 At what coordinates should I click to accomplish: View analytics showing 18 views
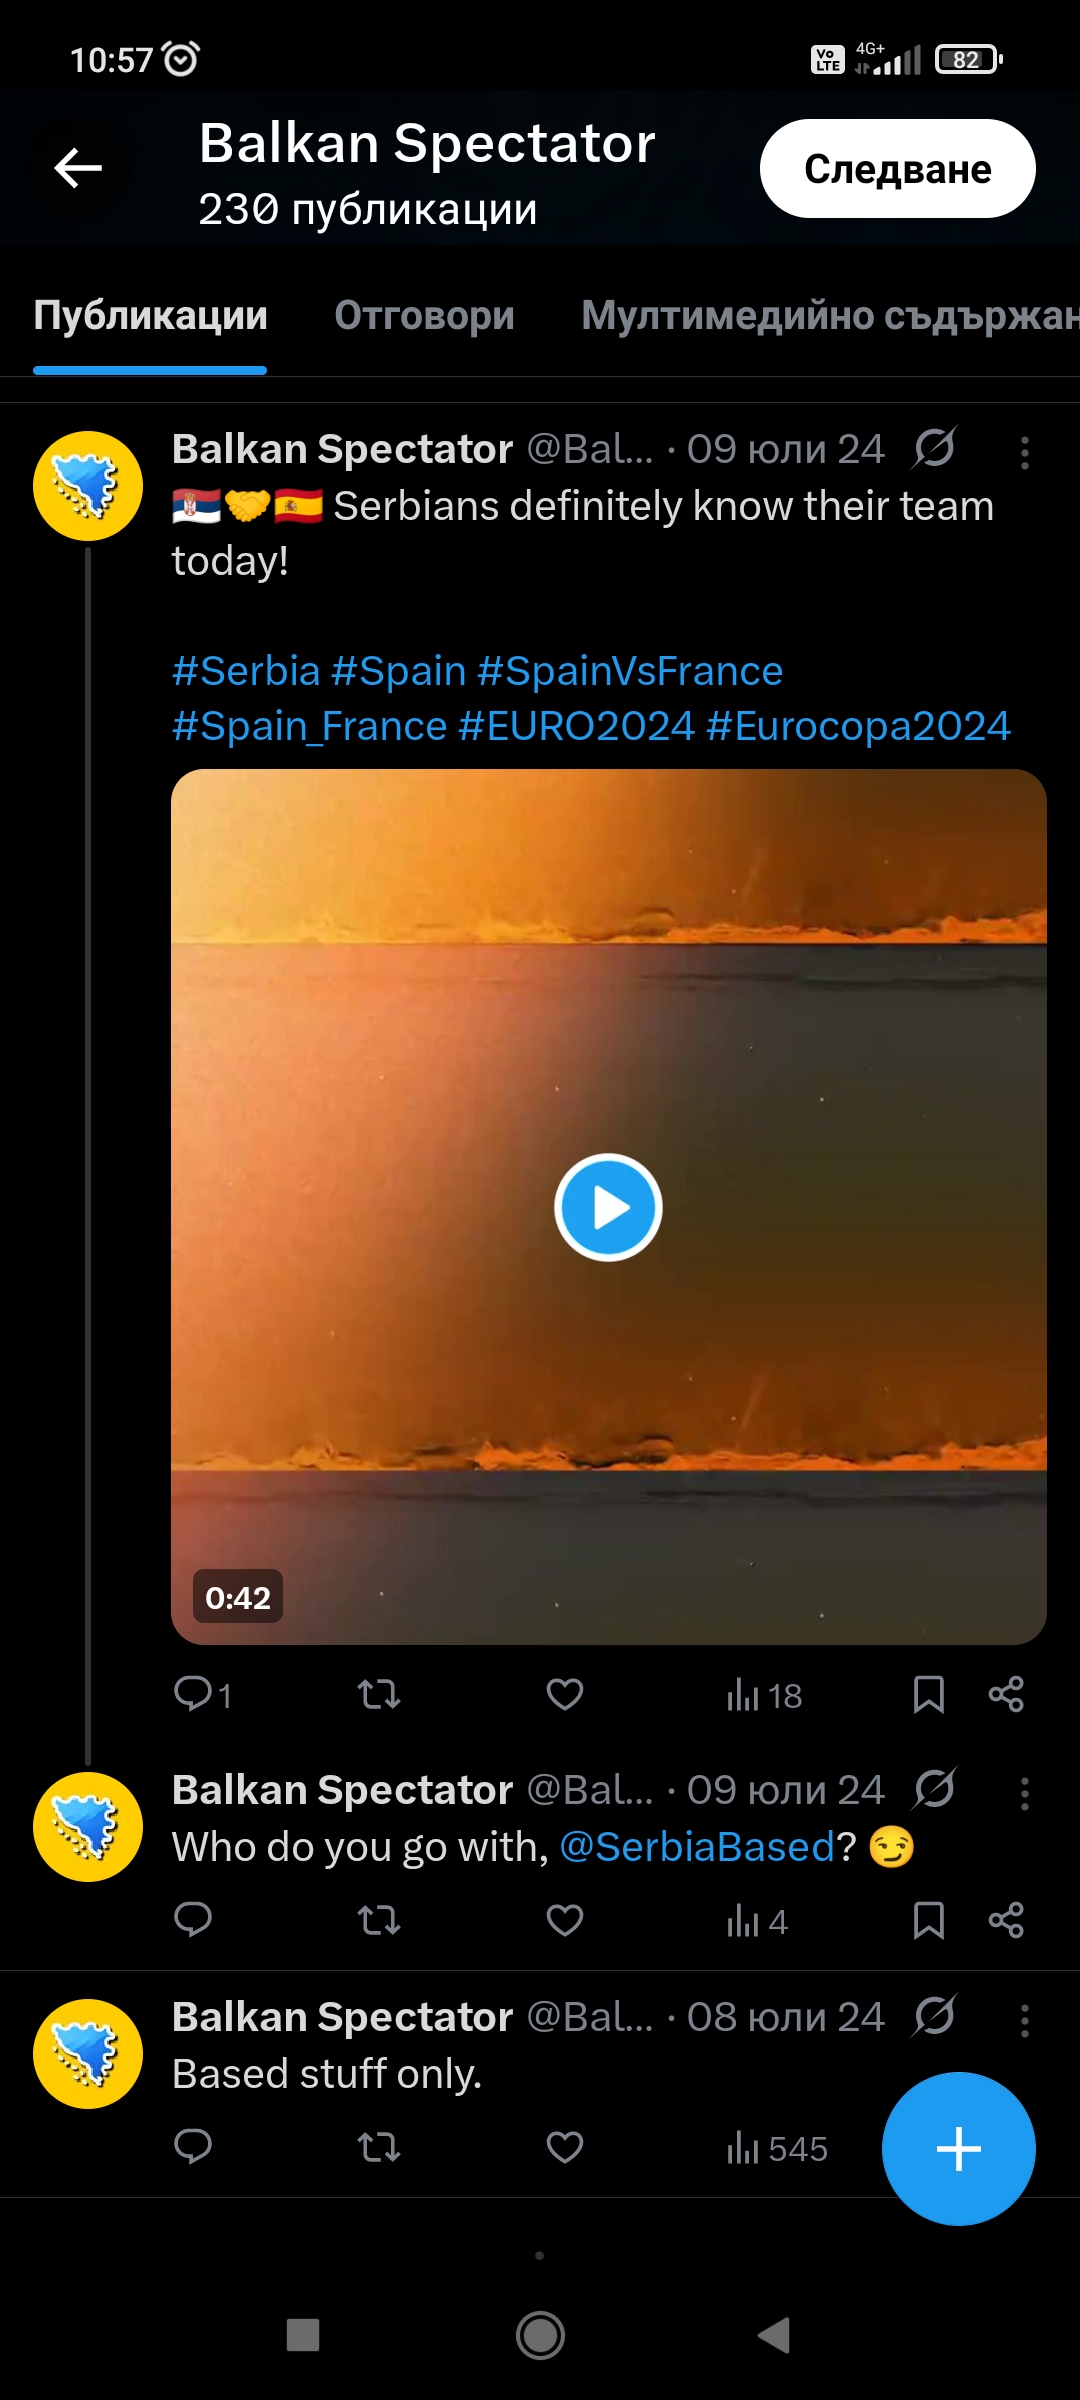[765, 1695]
